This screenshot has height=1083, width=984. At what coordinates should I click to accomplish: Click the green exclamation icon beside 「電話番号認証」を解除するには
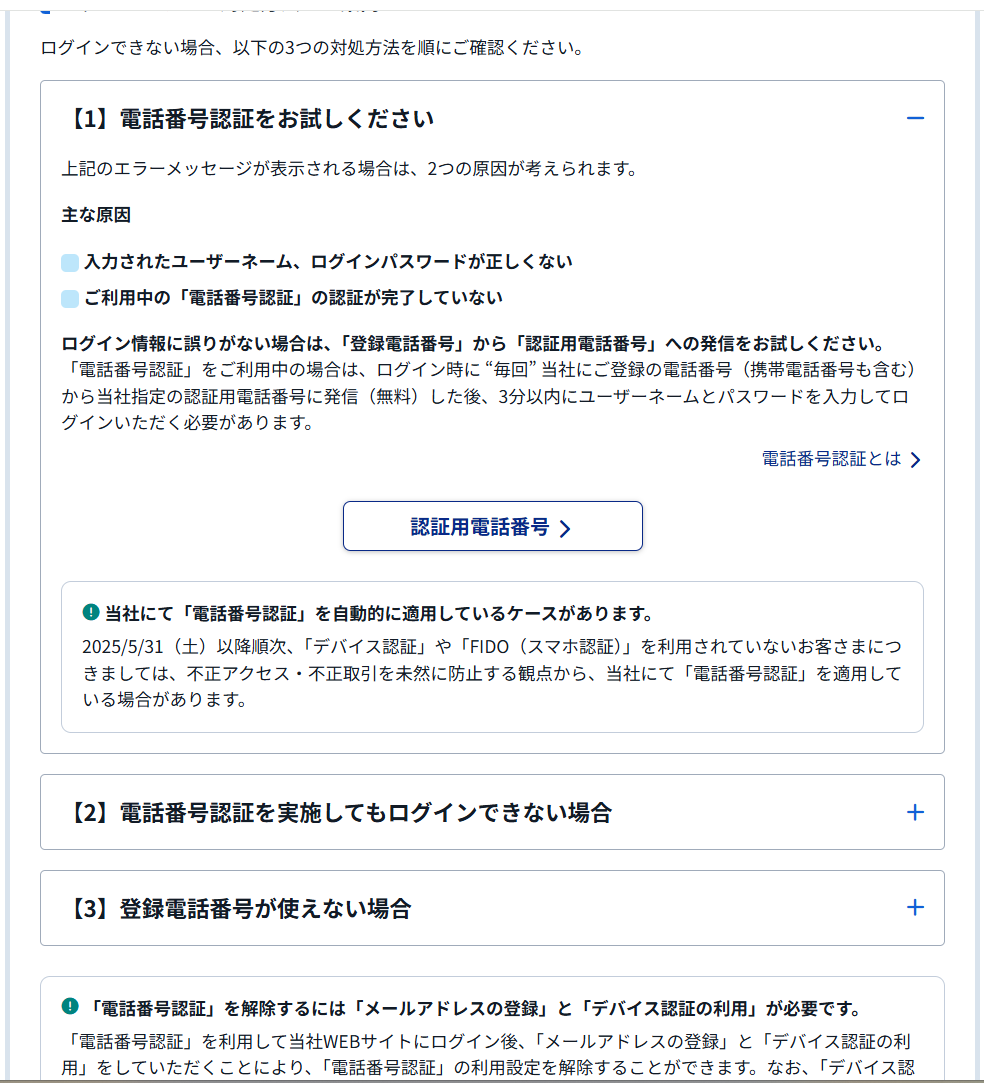click(x=70, y=1006)
